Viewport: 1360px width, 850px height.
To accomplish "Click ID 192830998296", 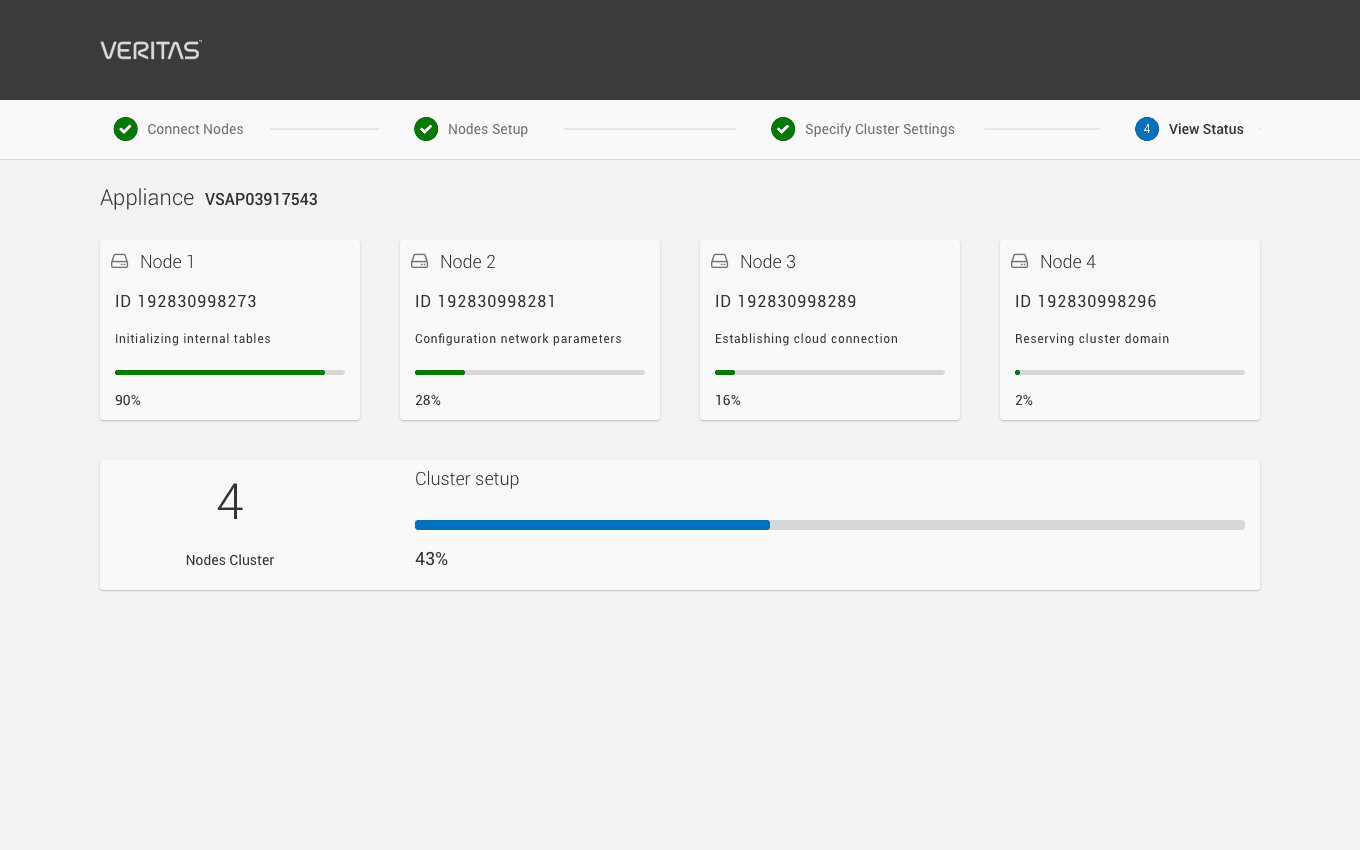I will coord(1086,301).
